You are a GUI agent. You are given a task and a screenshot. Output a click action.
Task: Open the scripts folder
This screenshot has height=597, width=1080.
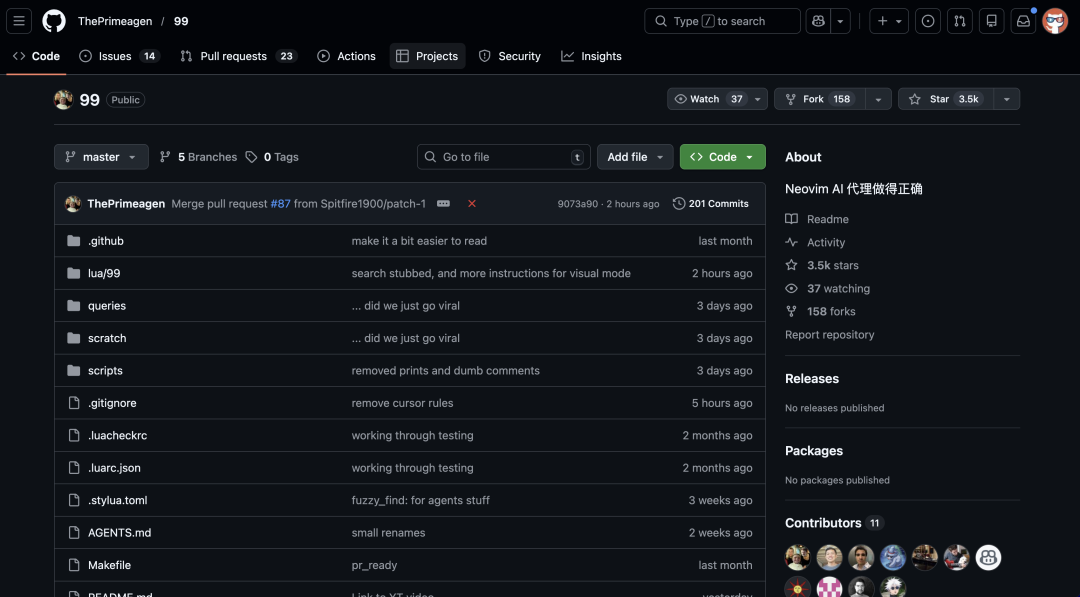[105, 370]
